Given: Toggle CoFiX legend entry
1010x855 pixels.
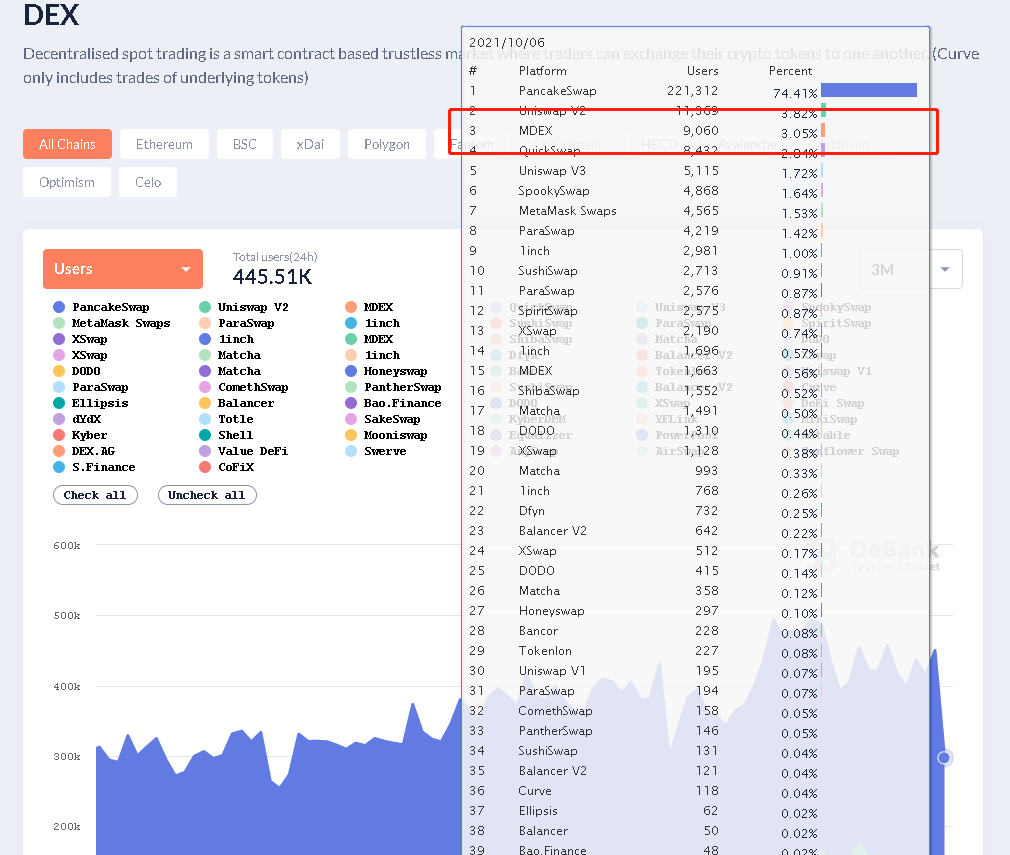Looking at the screenshot, I should (227, 467).
